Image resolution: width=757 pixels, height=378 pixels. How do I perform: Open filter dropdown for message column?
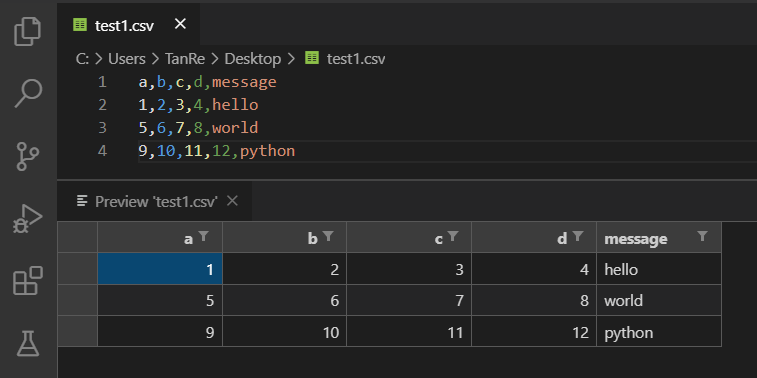point(702,236)
